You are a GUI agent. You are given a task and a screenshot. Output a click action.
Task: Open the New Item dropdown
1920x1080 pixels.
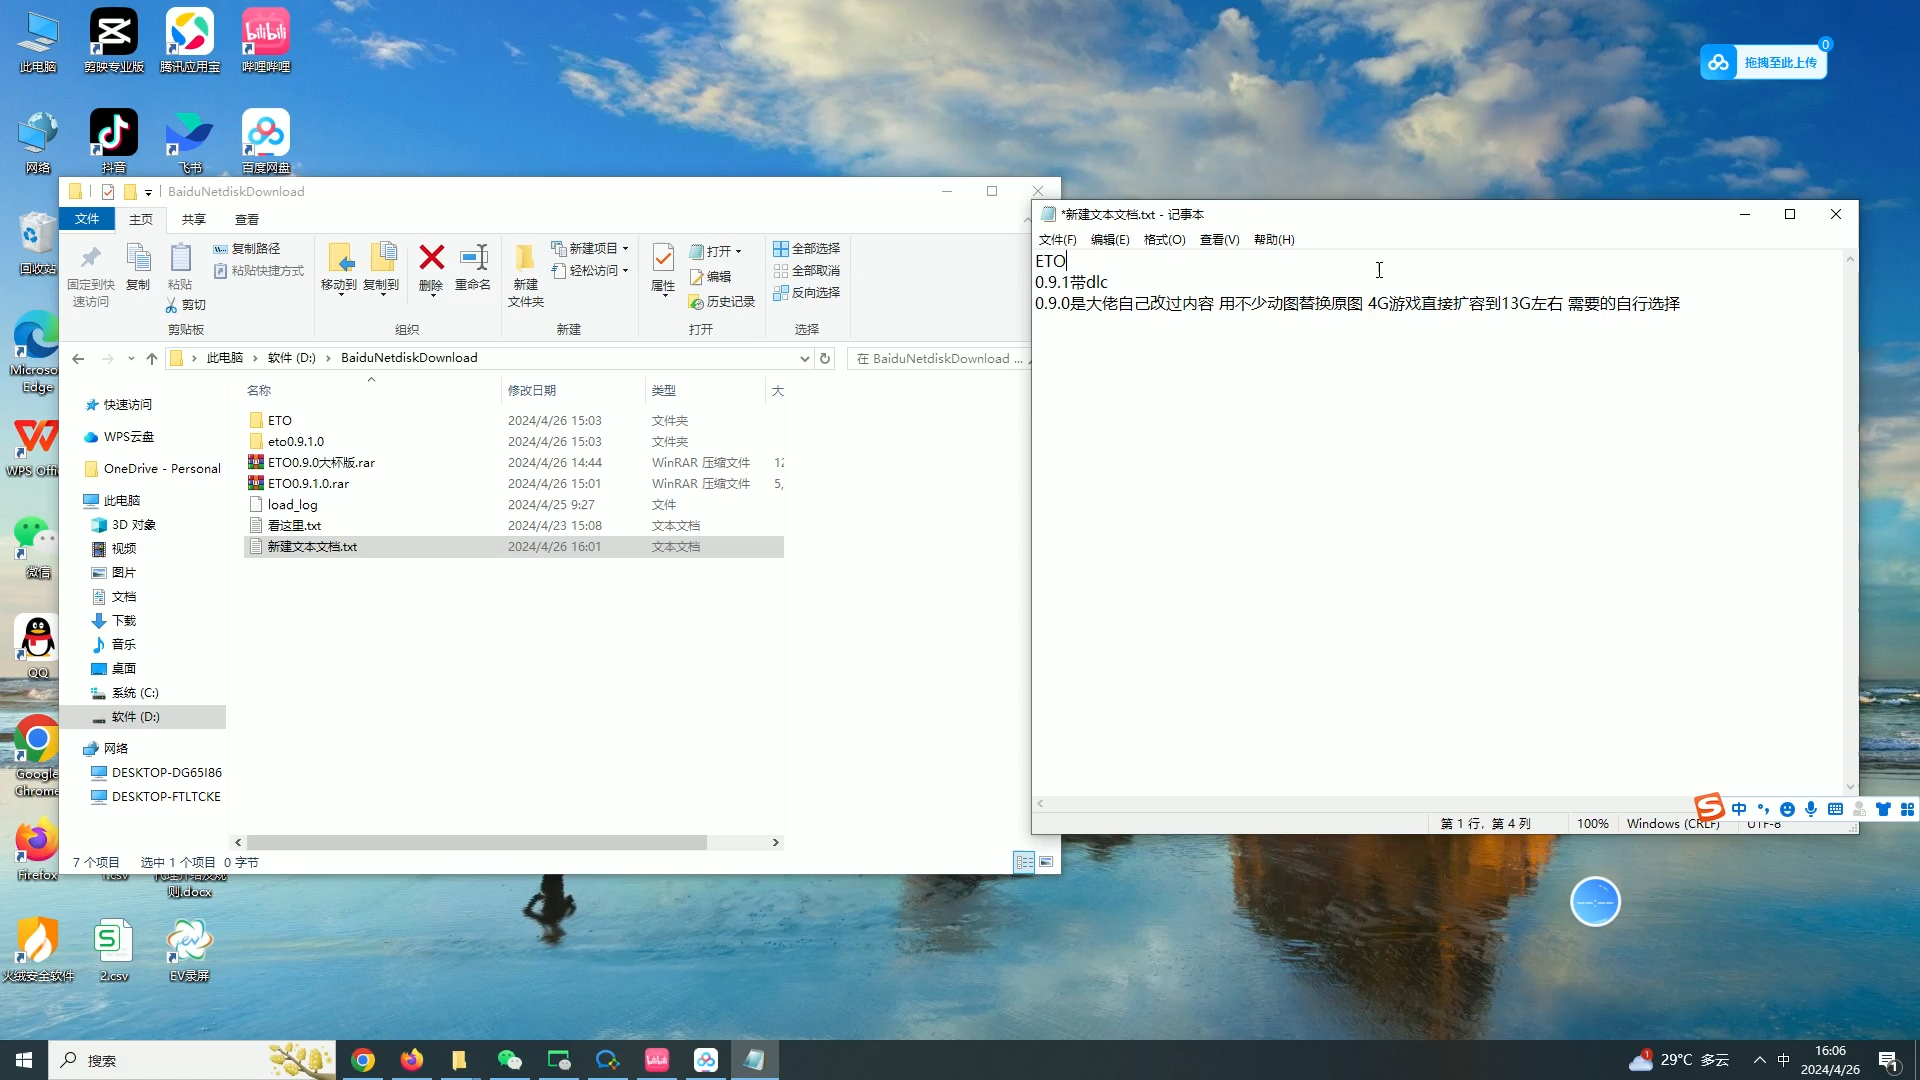pos(591,248)
